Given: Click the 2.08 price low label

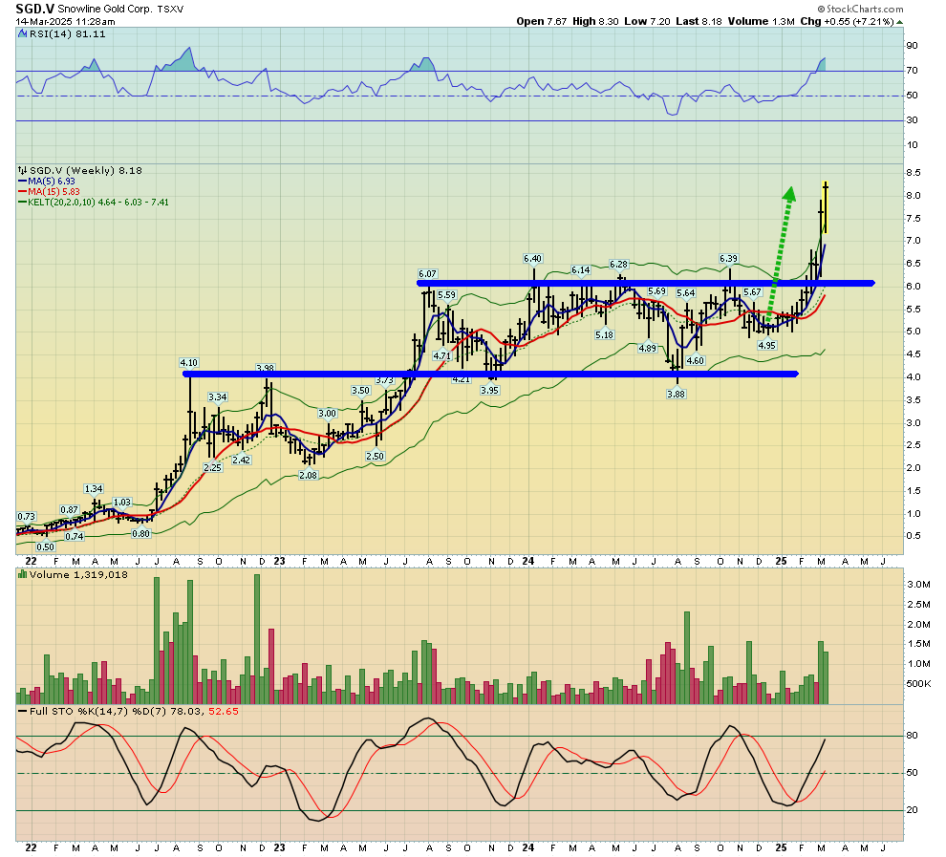Looking at the screenshot, I should pos(308,476).
